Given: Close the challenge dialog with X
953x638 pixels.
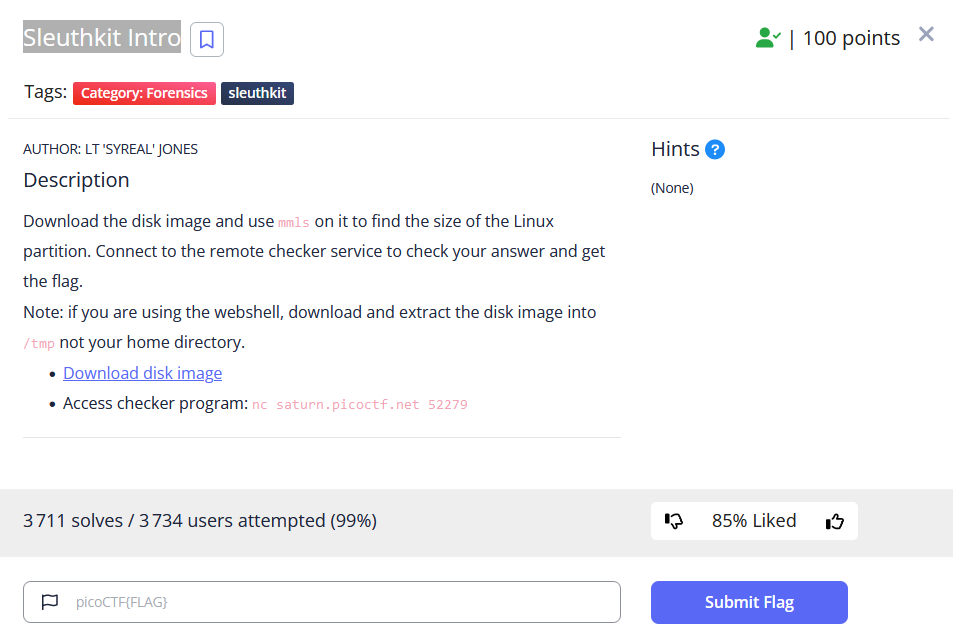Looking at the screenshot, I should [x=926, y=34].
